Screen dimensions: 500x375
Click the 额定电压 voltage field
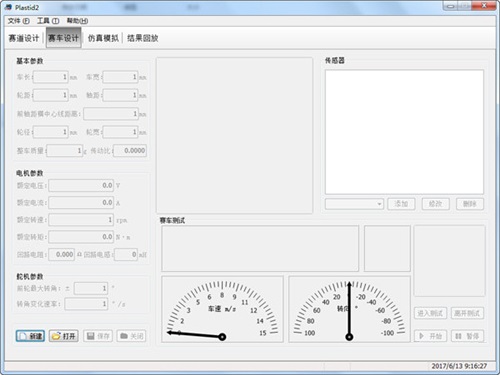point(81,185)
